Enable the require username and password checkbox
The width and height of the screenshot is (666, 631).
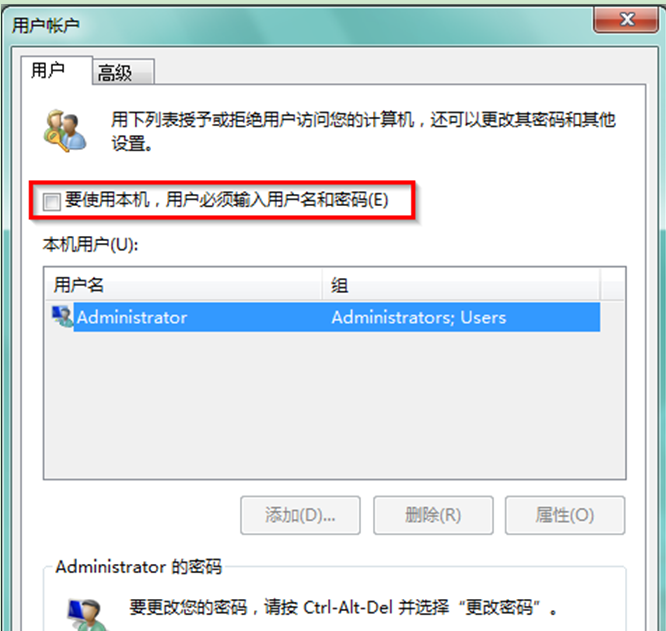pos(52,201)
